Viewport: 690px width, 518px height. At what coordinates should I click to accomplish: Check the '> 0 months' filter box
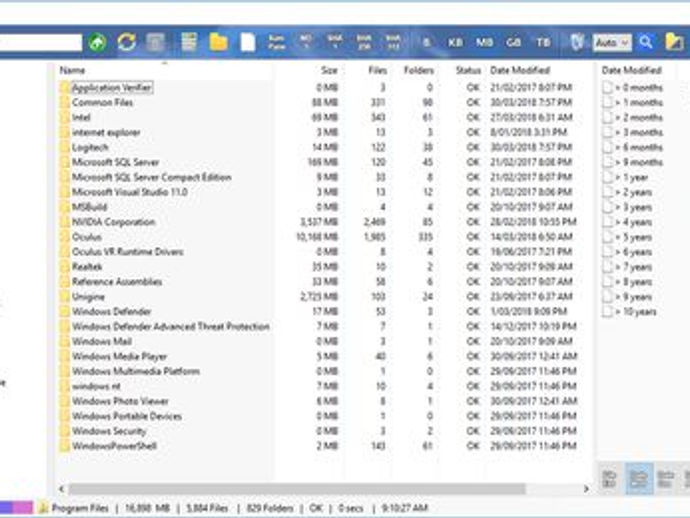click(607, 88)
